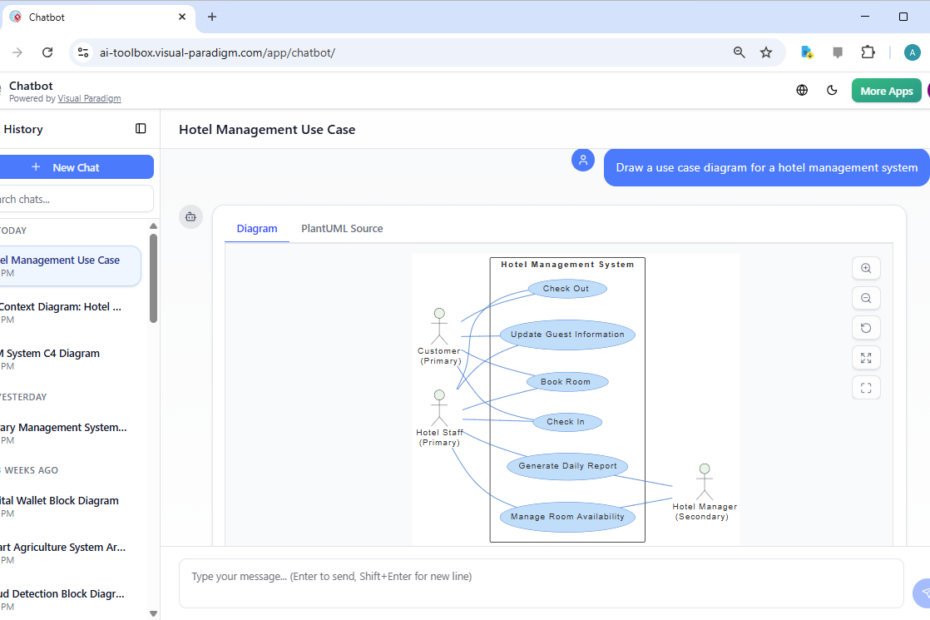This screenshot has width=930, height=620.
Task: Open the Visual Paradigm link
Action: point(89,98)
